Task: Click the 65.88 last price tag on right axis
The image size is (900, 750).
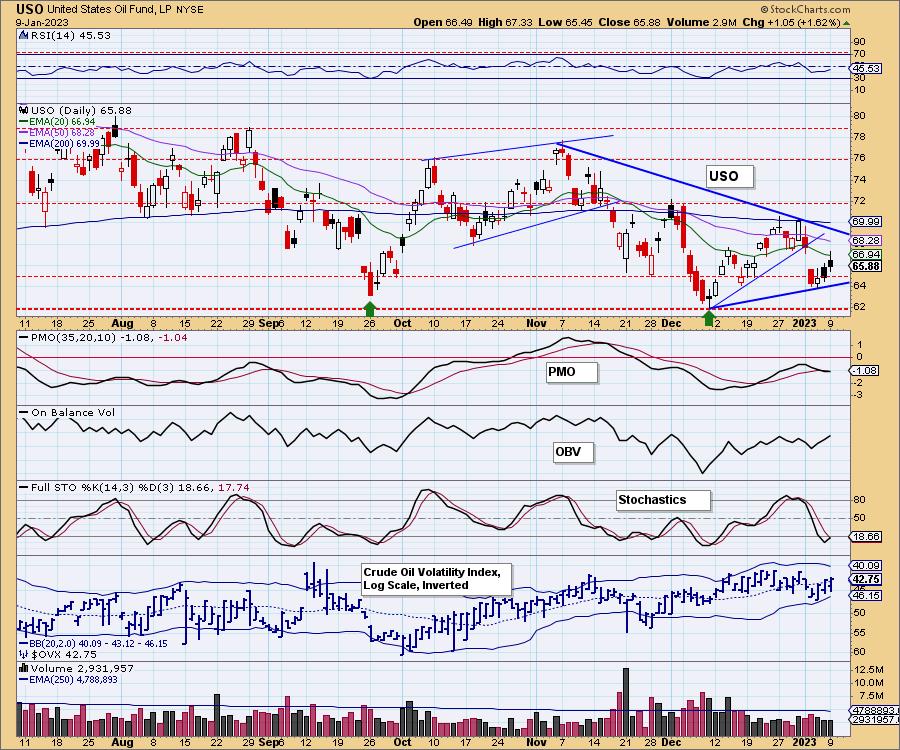Action: click(x=866, y=266)
